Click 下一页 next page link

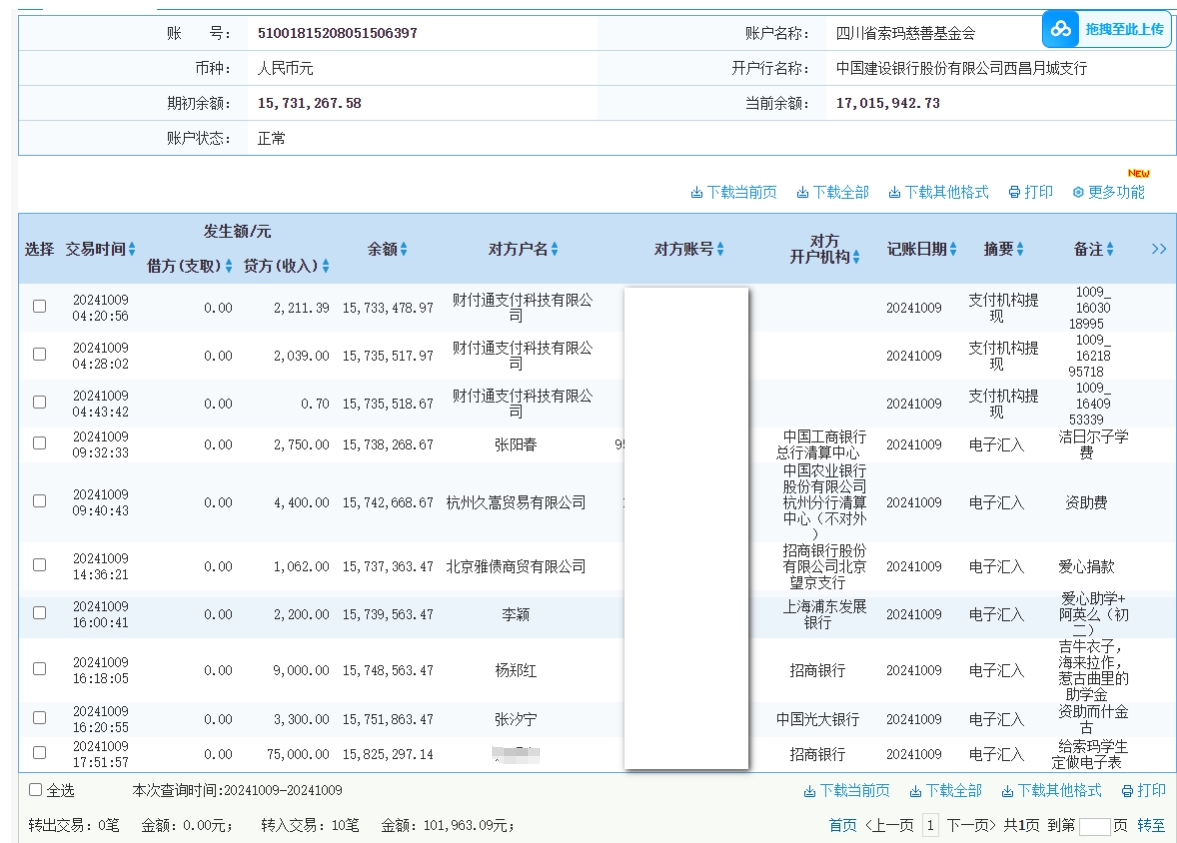pyautogui.click(x=971, y=826)
